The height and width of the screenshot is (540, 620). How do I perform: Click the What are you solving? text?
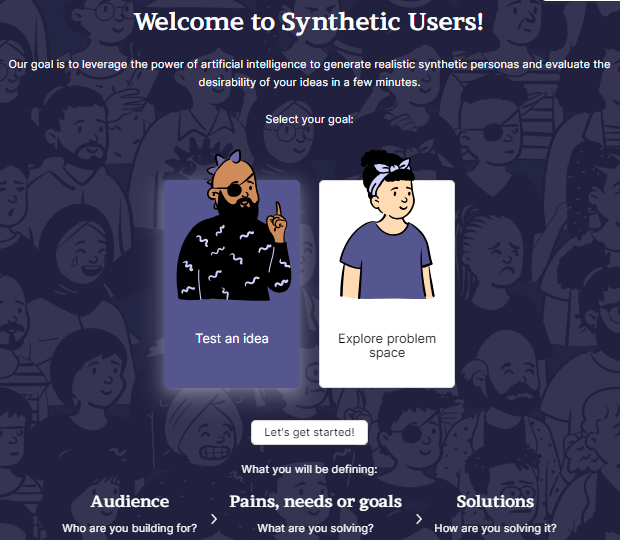(x=316, y=528)
